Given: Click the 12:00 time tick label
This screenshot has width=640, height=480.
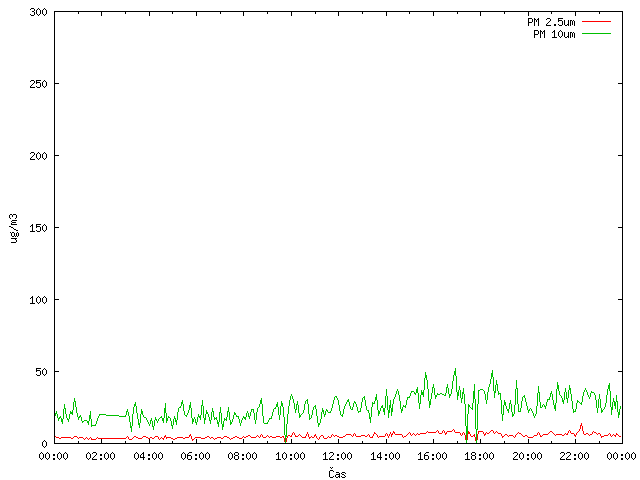Looking at the screenshot, I should [x=338, y=456].
